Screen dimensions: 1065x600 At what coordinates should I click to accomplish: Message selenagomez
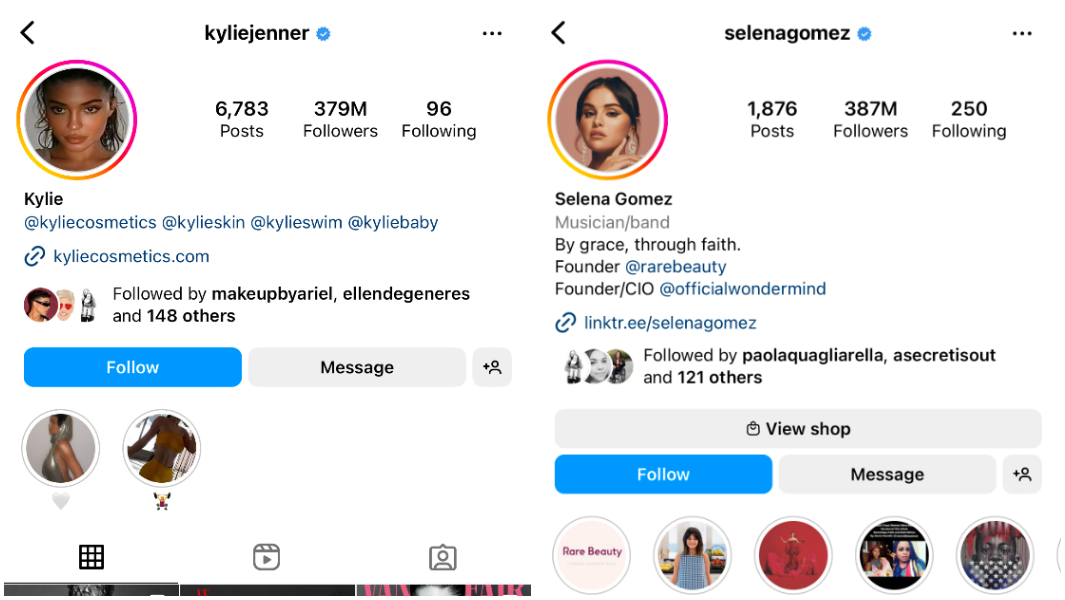pyautogui.click(x=886, y=474)
